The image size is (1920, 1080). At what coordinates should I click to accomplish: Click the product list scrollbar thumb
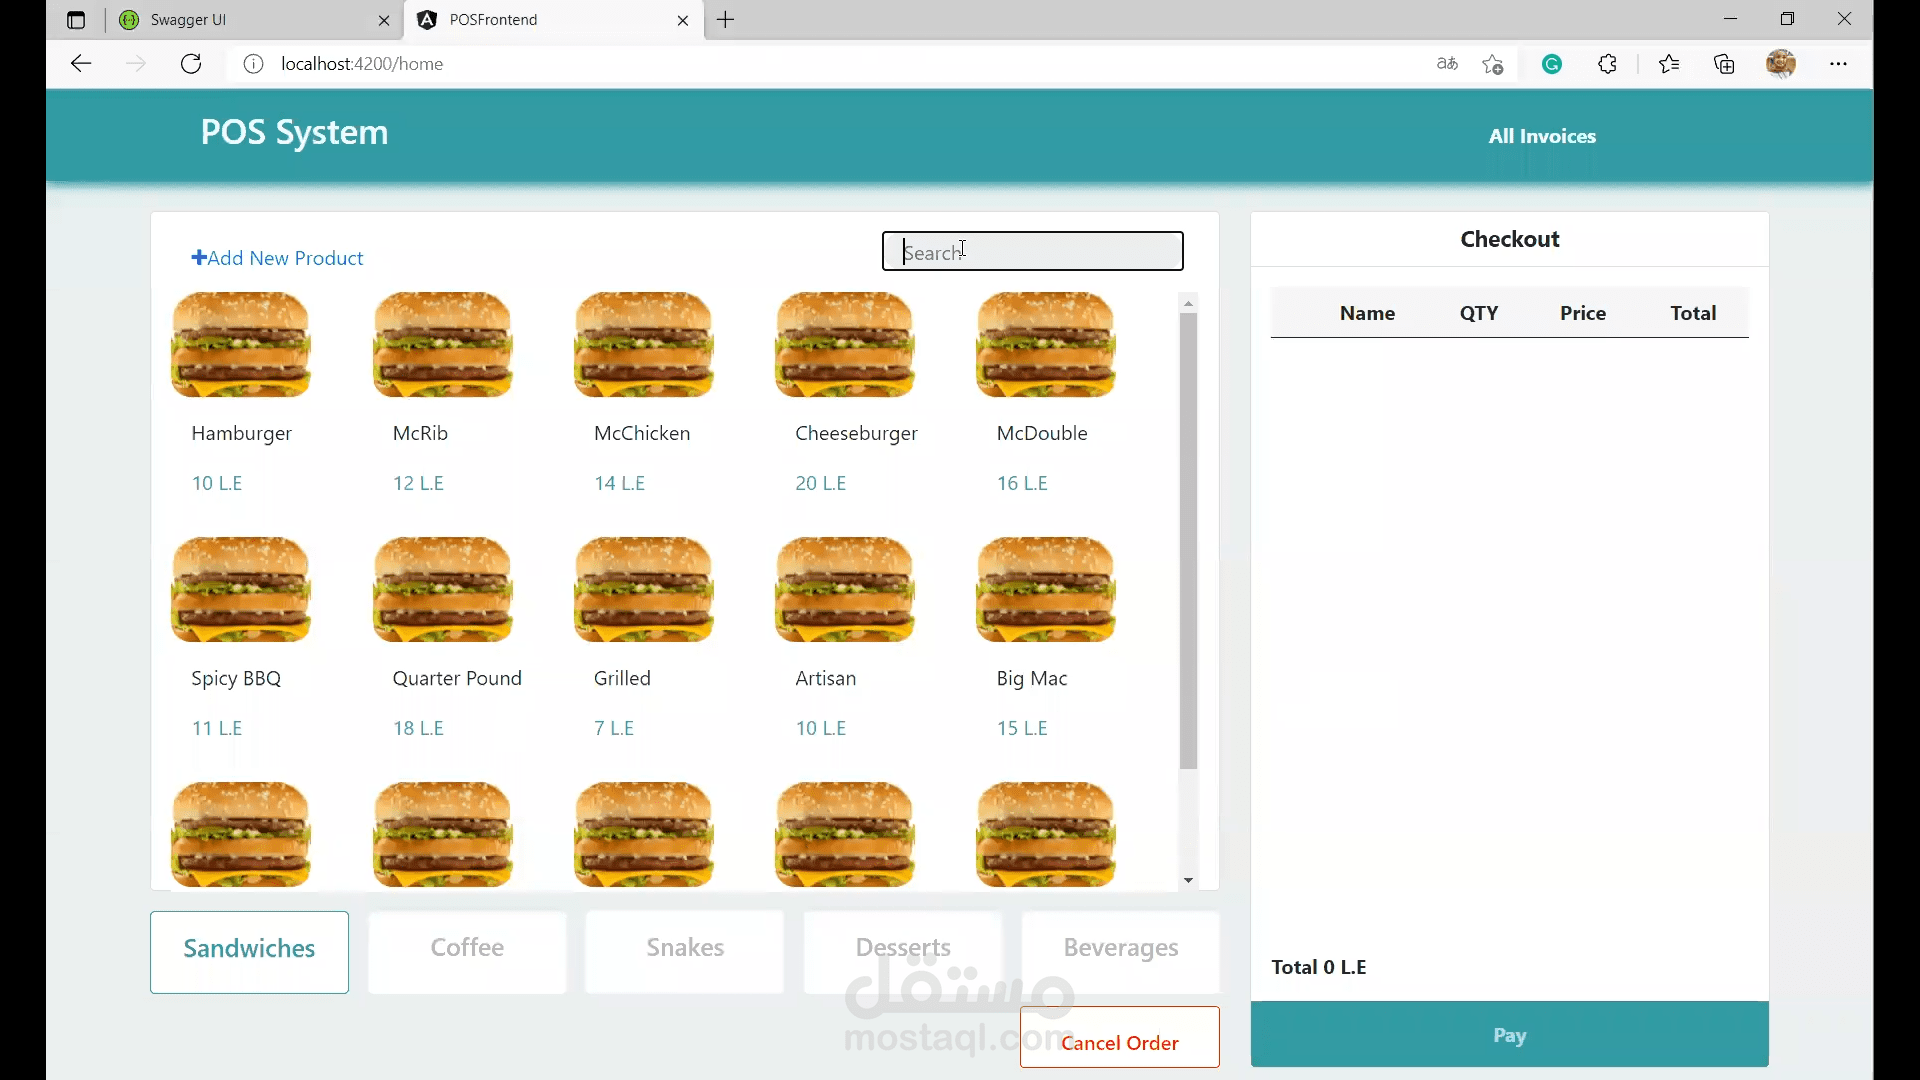pos(1188,541)
